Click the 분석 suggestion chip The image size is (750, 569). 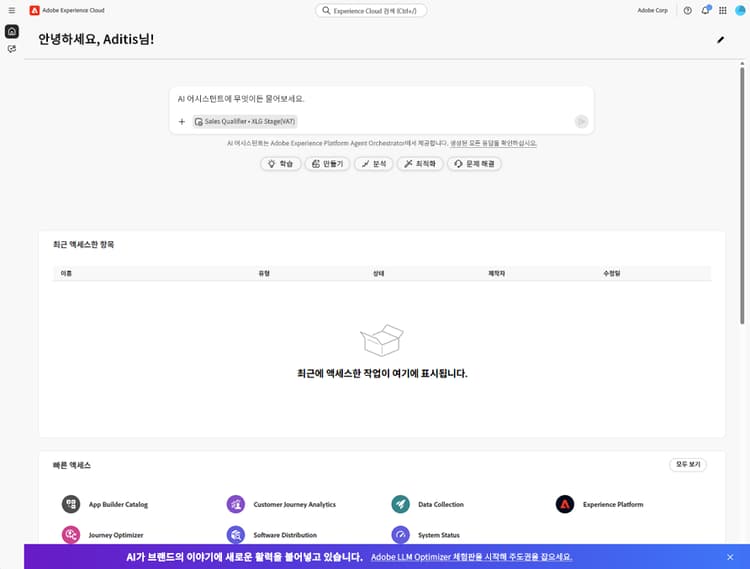click(x=374, y=164)
